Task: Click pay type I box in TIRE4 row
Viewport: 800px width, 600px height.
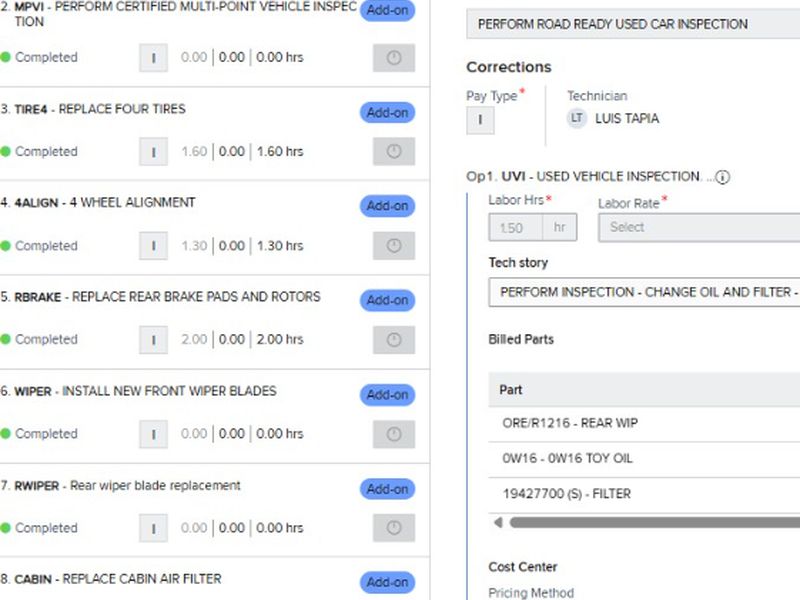Action: point(153,152)
